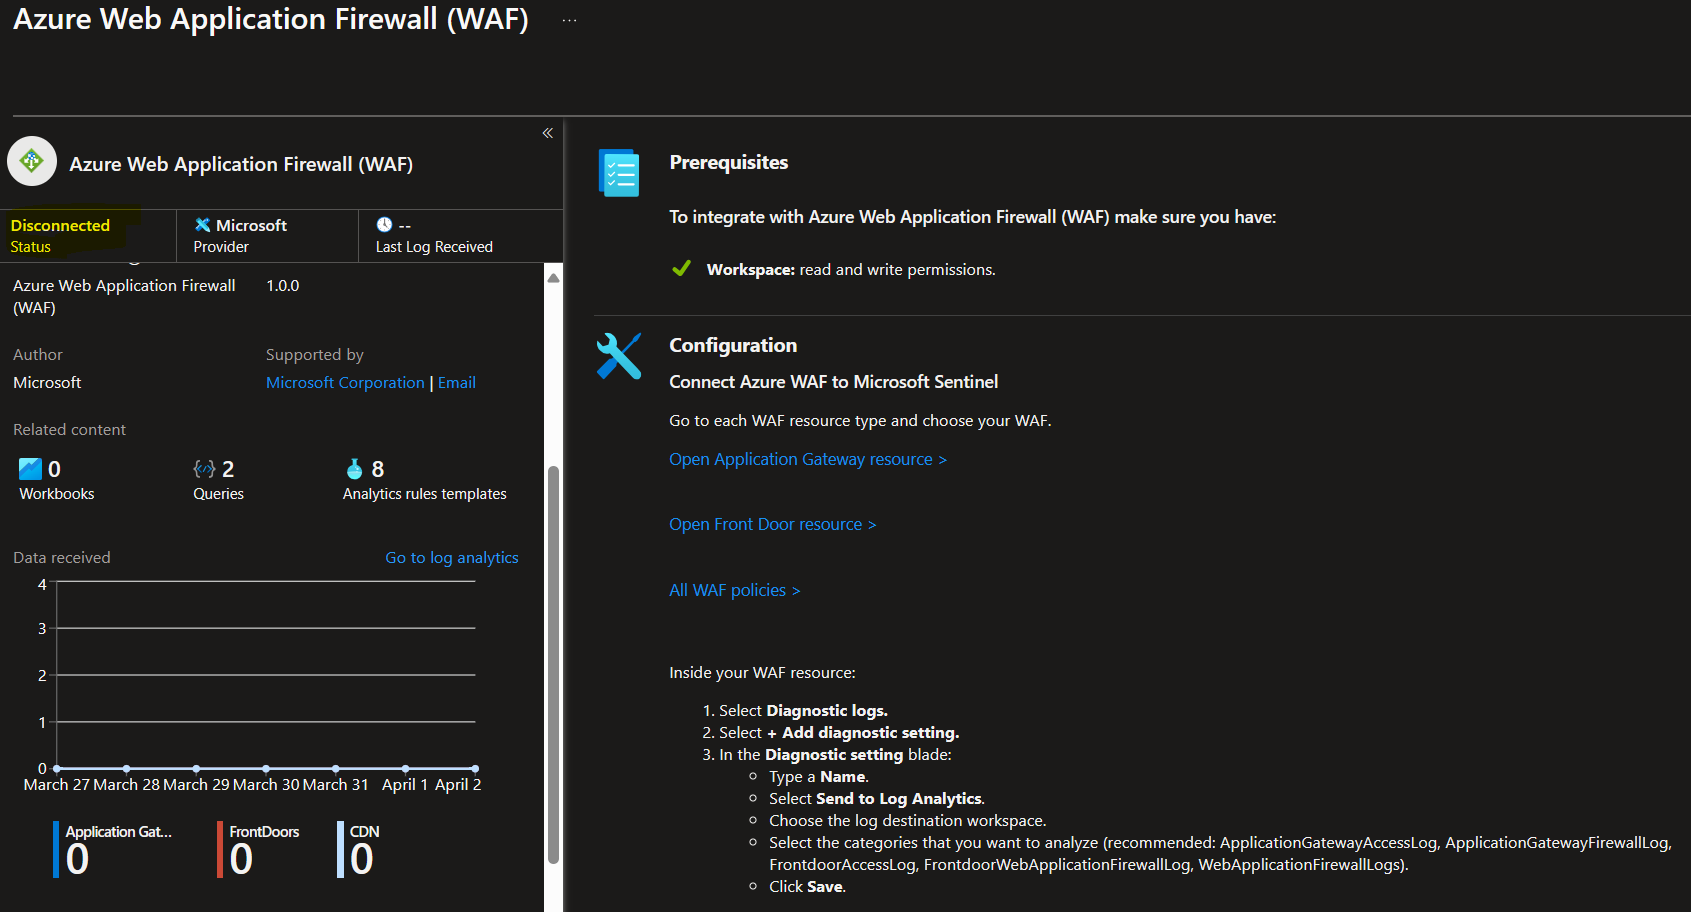Click the 'Send to Log Analytics' instruction
Screen dimensions: 1691x912
click(877, 799)
